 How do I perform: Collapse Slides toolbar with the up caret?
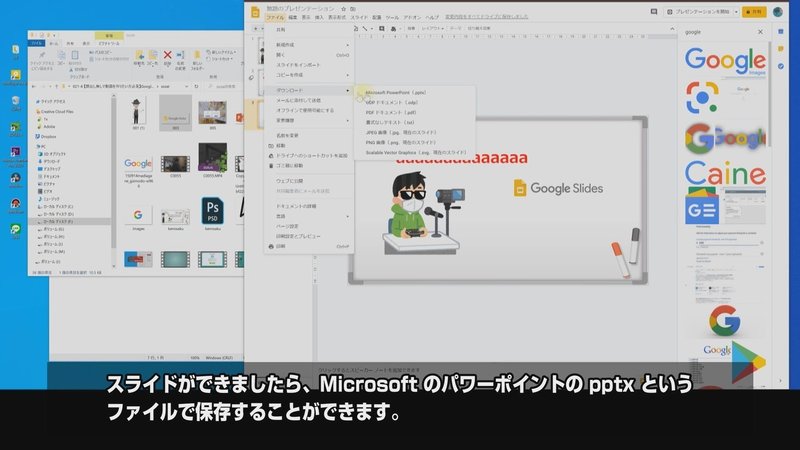coord(672,29)
